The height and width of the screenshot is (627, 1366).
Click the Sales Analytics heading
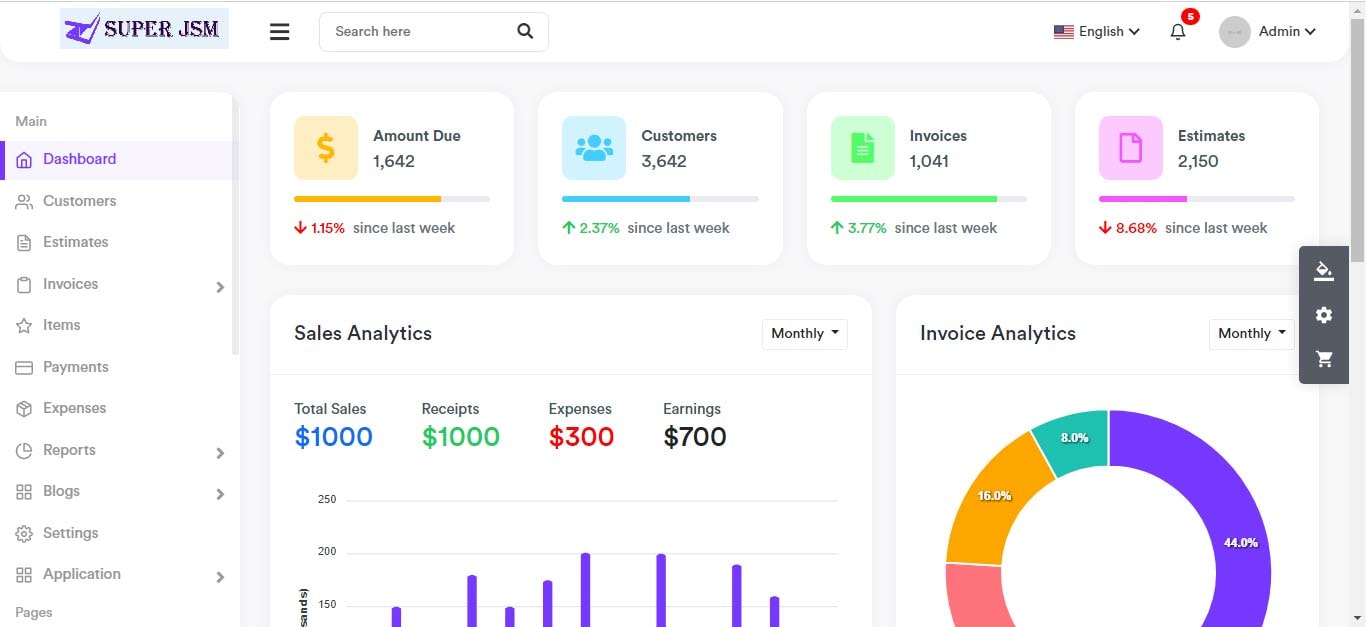click(363, 334)
